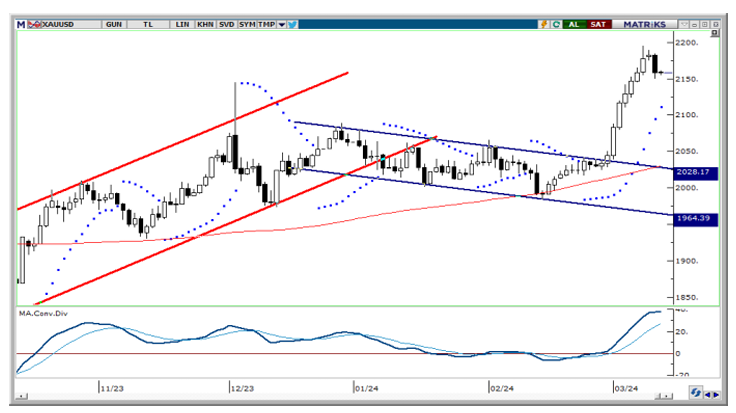Open the TL currency selector
Viewport: 736px width, 413px height.
[148, 23]
